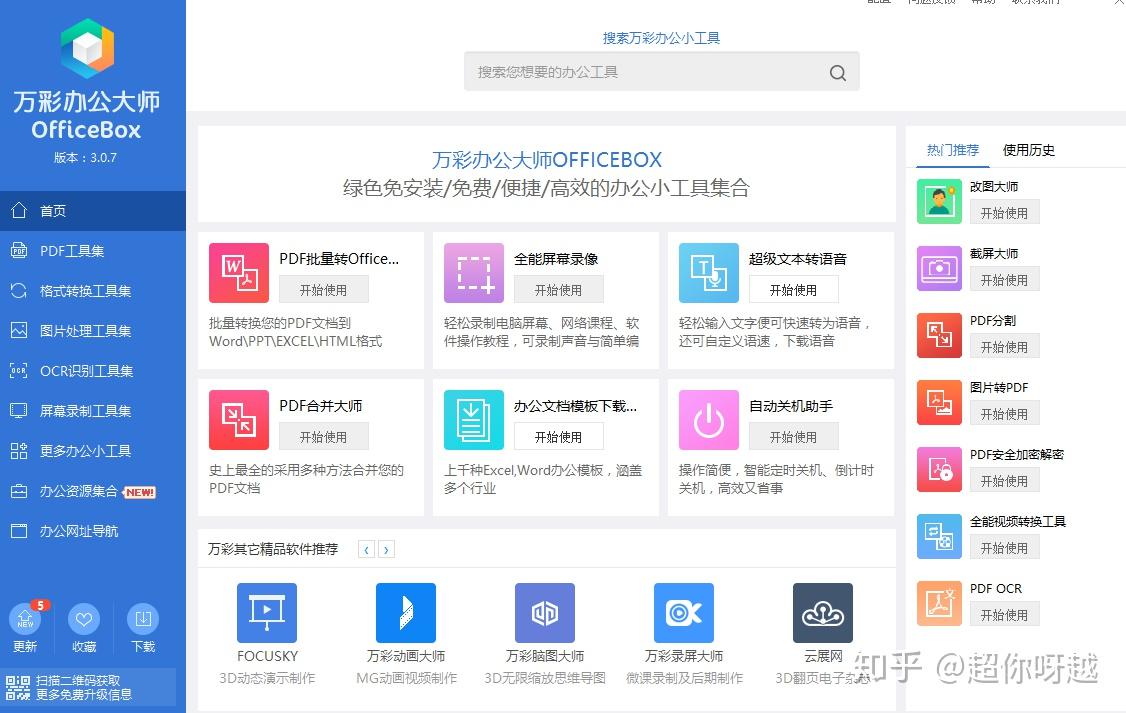Screen dimensions: 1126x713
Task: Click 自动关机助手 power icon
Action: pos(709,420)
